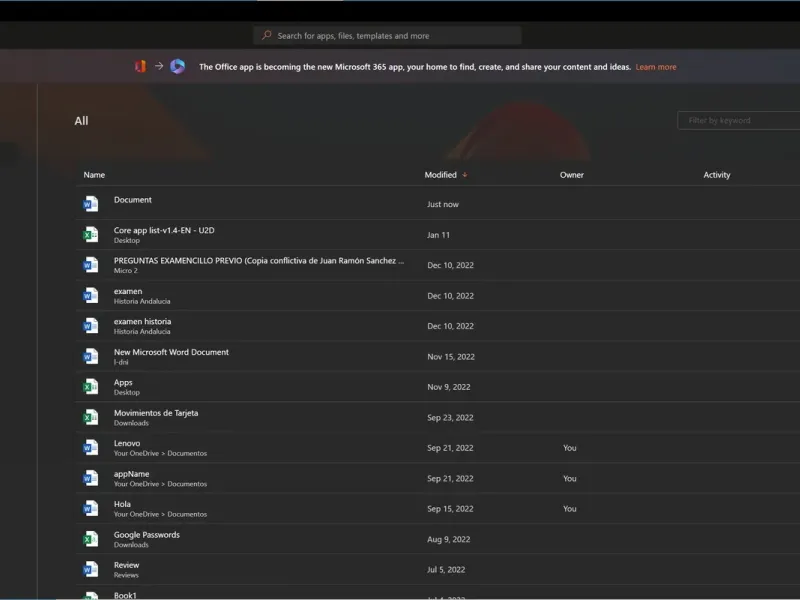The image size is (800, 600).
Task: Open the Google Passwords spreadsheet
Action: click(147, 535)
